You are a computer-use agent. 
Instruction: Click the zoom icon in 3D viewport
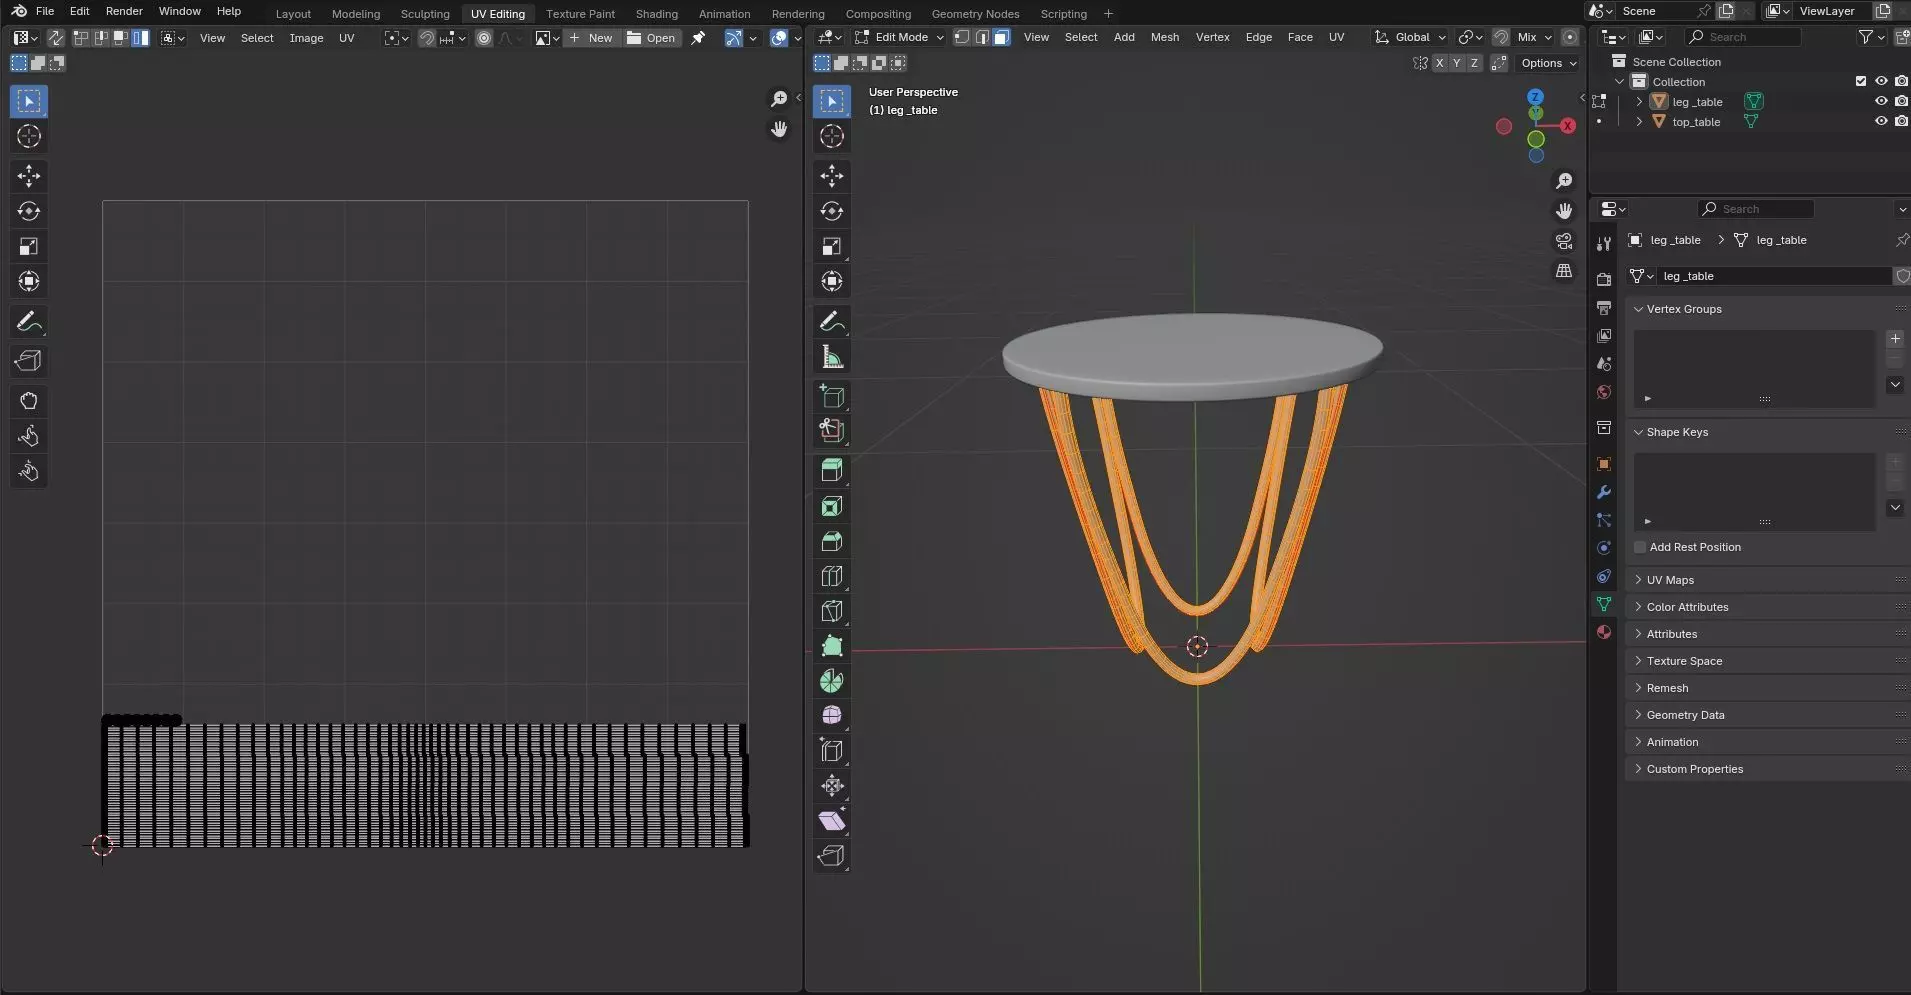coord(1564,181)
